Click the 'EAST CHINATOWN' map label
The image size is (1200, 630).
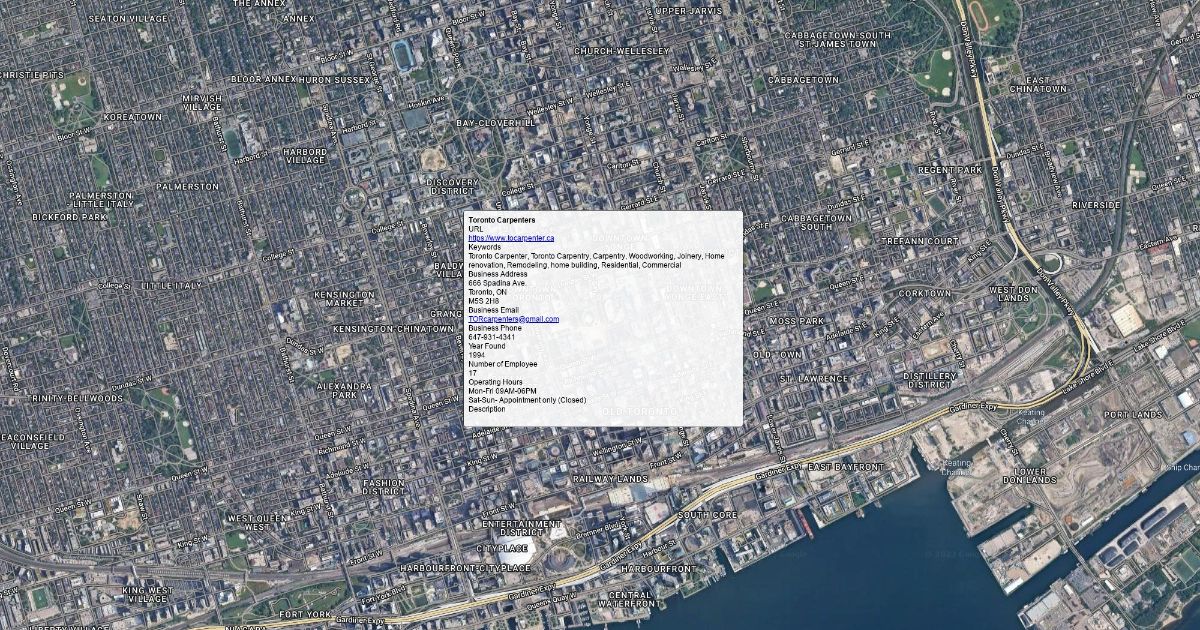pos(1038,84)
